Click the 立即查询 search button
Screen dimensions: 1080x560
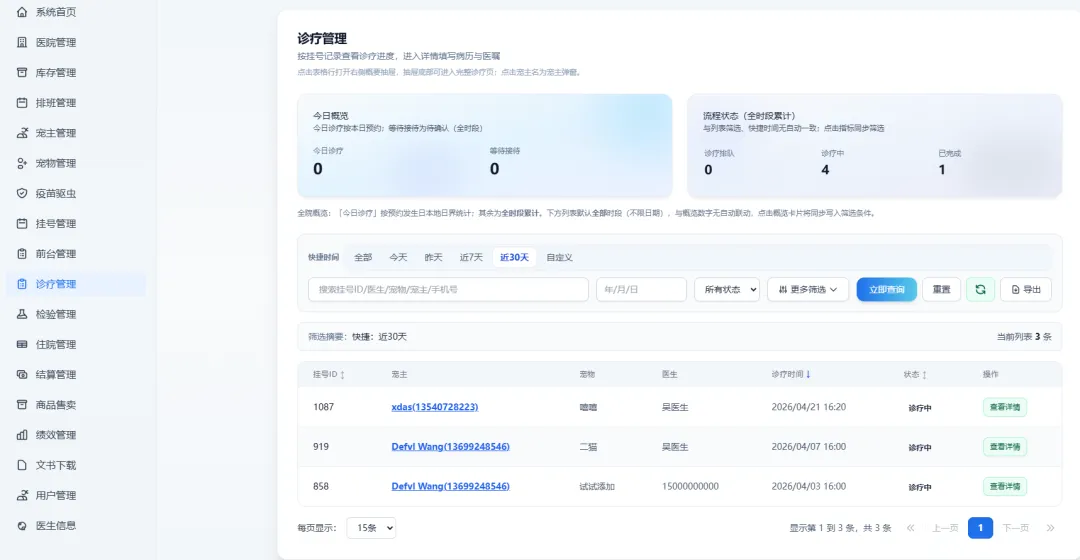click(x=886, y=289)
